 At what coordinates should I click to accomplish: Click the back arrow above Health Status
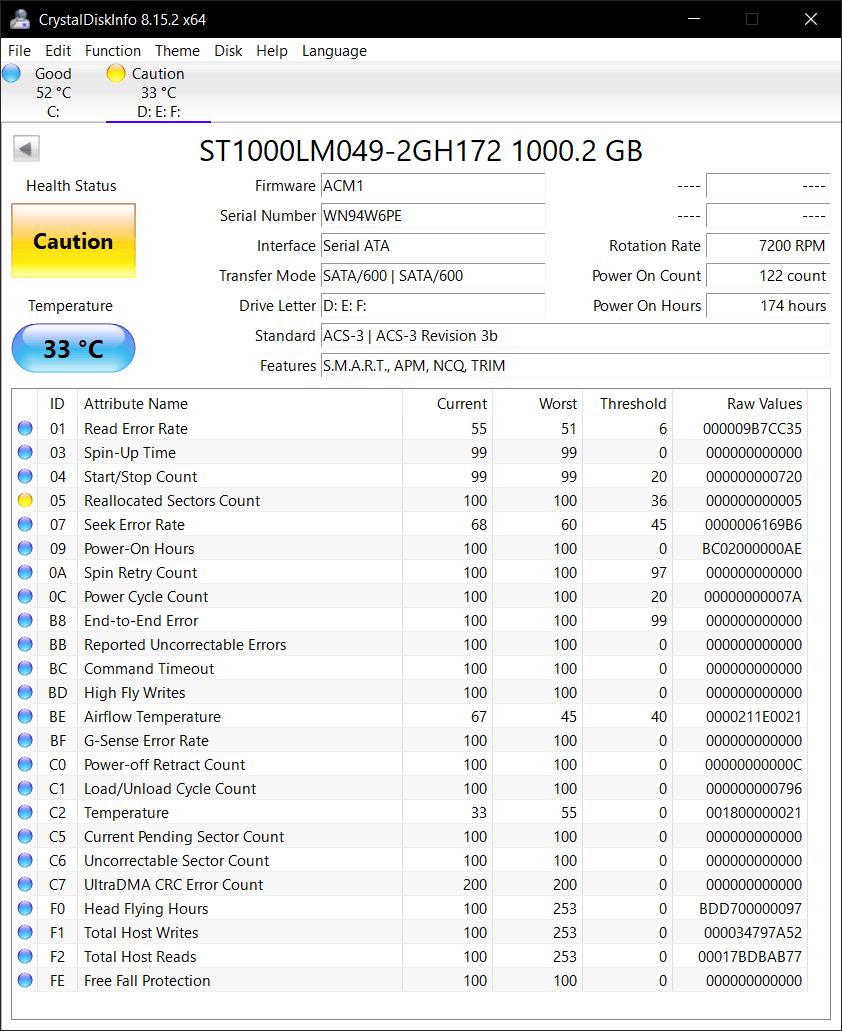(26, 147)
